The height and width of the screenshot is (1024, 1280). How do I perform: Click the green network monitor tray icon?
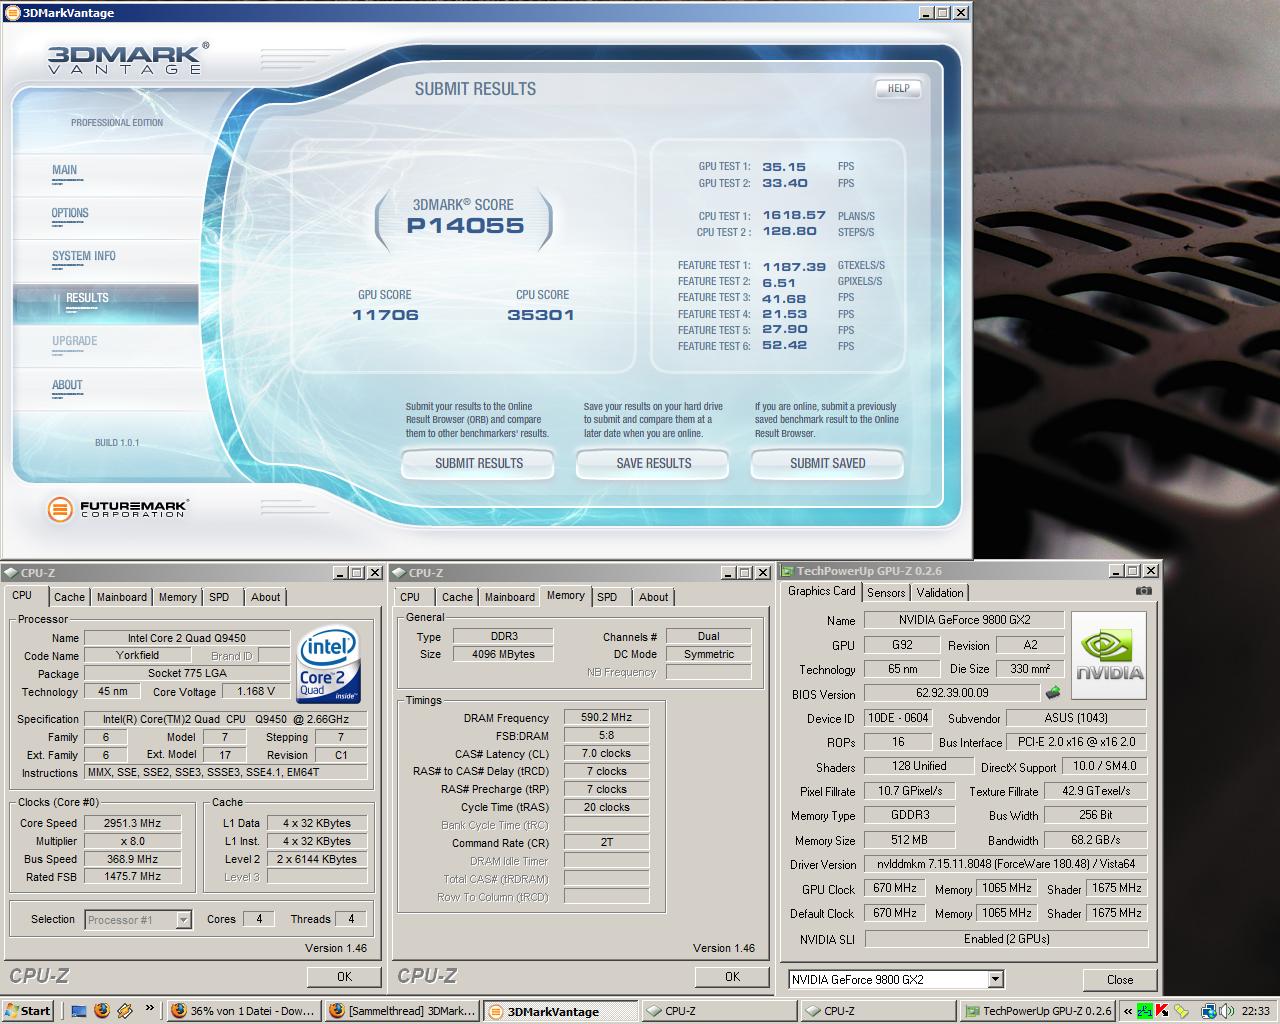[x=1145, y=1011]
